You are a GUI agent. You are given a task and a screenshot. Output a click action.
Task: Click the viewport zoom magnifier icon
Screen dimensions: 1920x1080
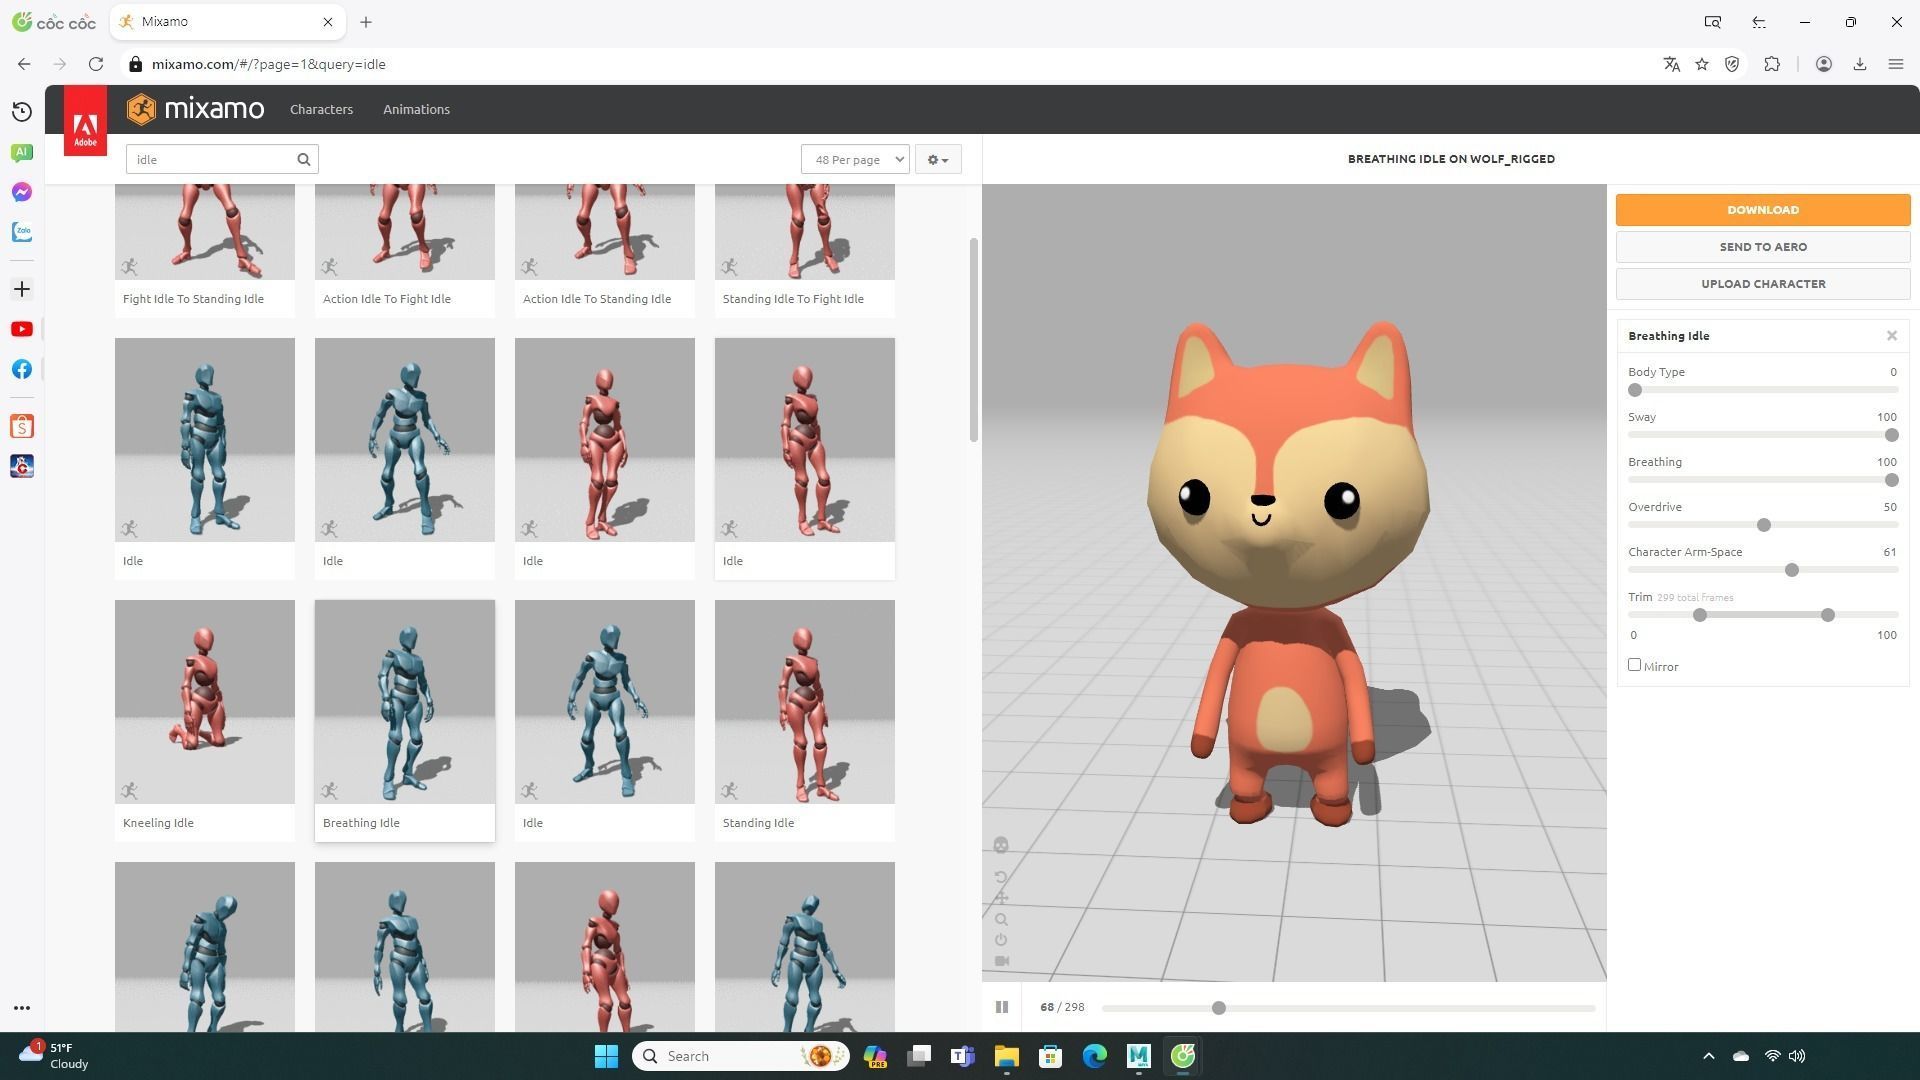[1001, 920]
